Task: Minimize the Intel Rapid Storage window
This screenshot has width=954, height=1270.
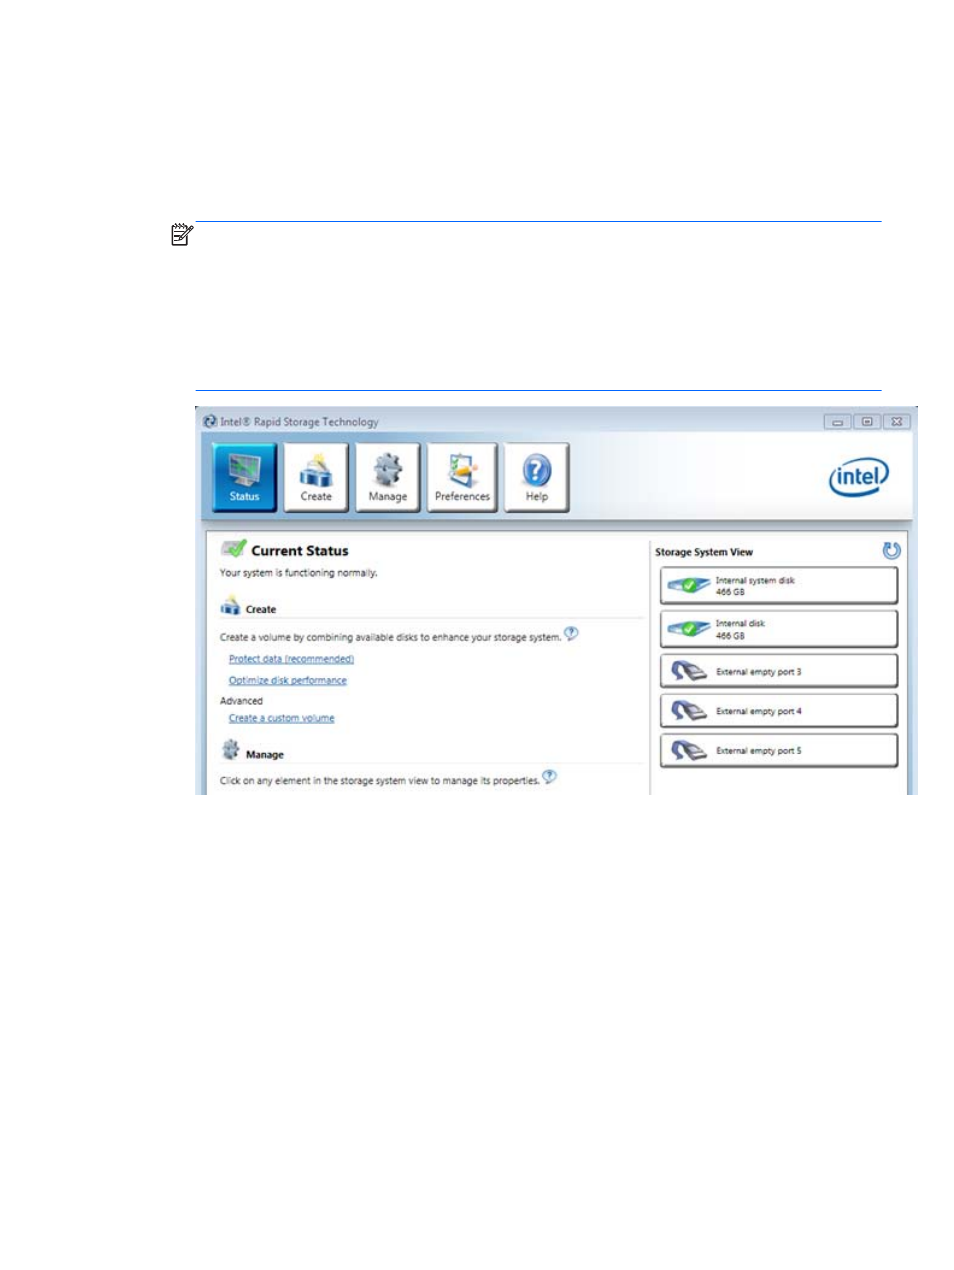Action: [x=837, y=422]
